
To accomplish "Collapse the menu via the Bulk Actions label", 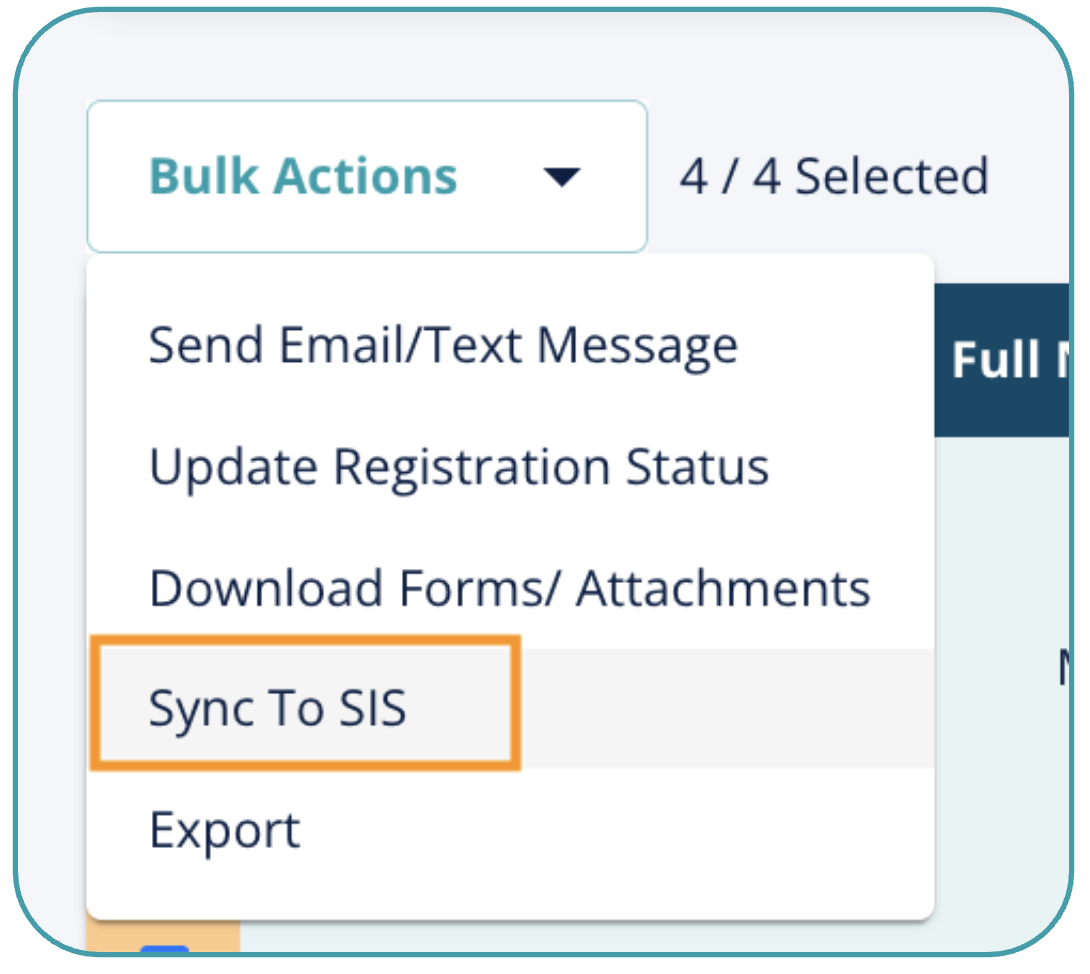I will [303, 177].
